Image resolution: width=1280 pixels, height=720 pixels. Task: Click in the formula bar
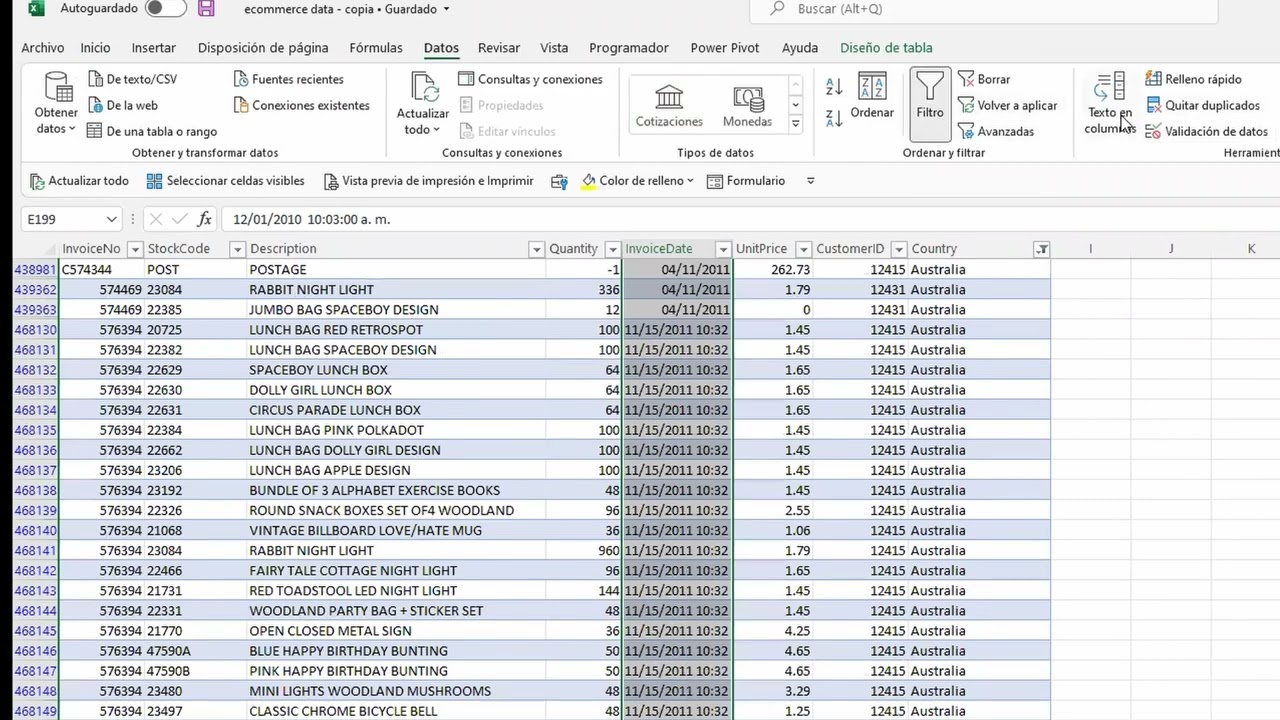click(x=750, y=219)
